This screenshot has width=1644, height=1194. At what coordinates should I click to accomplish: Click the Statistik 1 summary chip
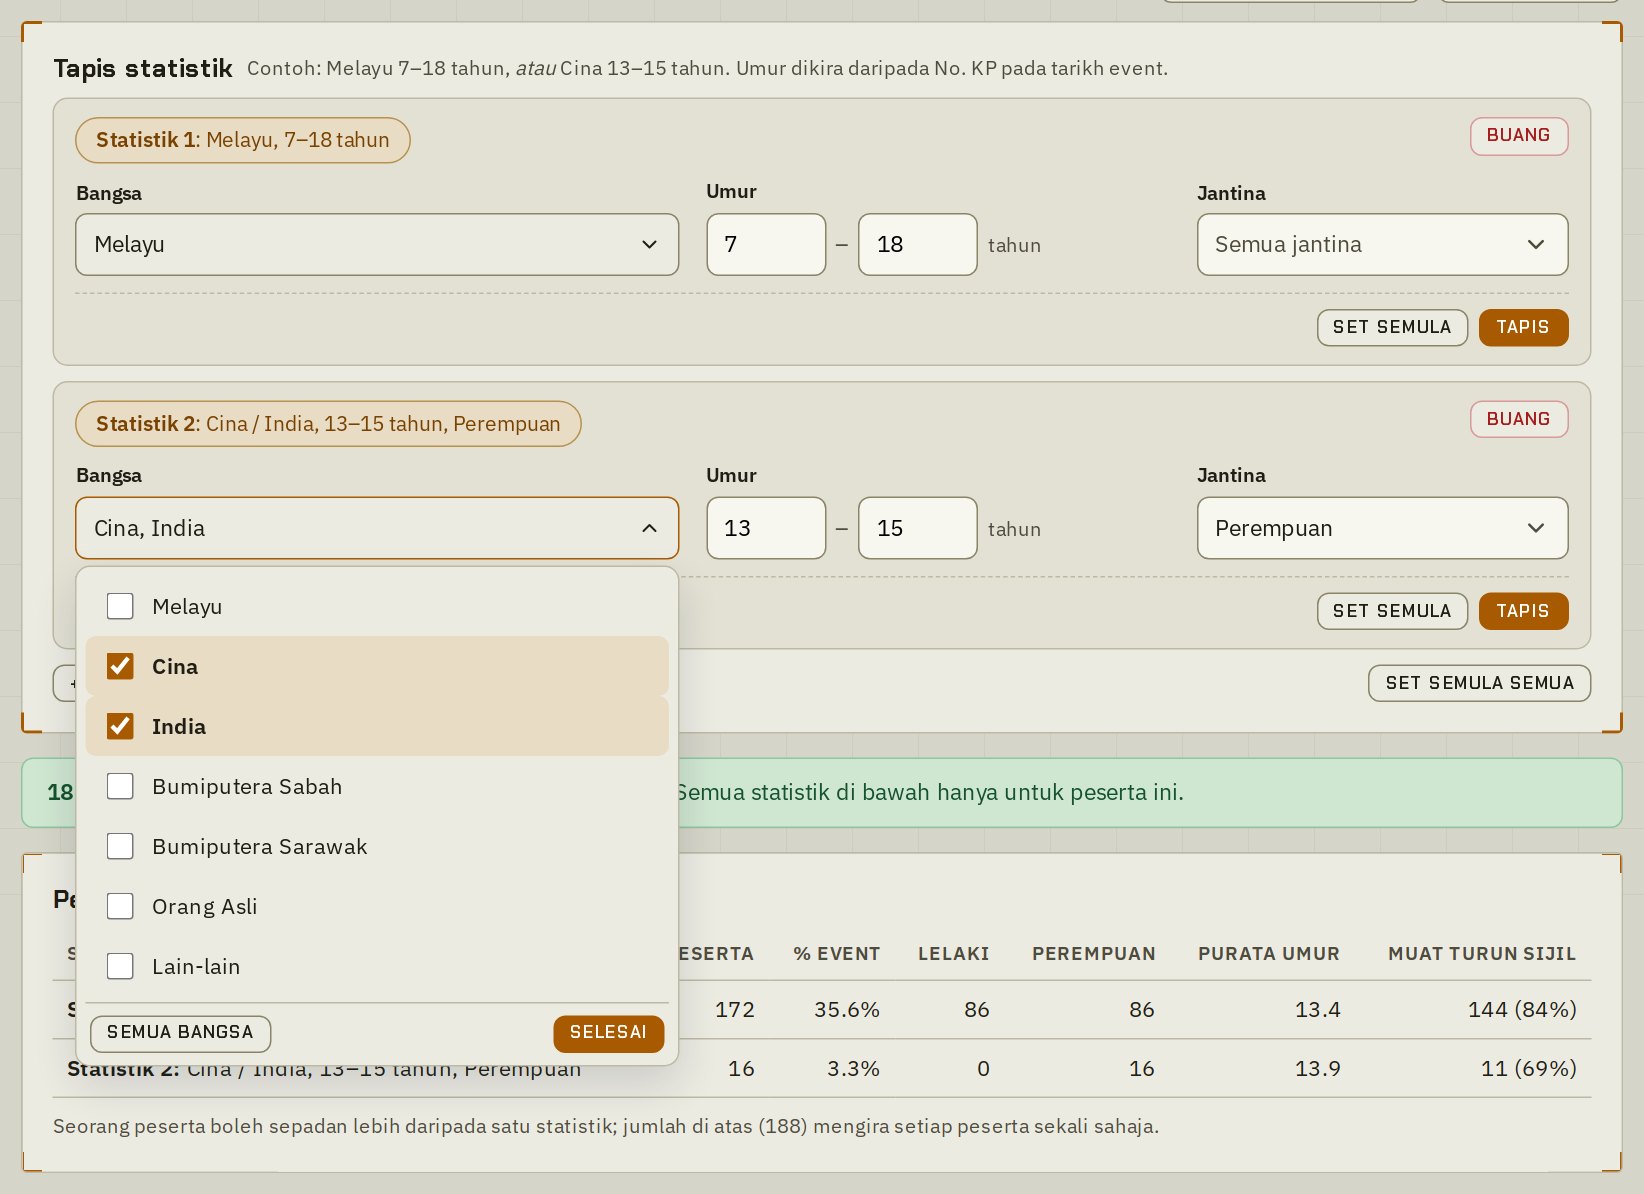coord(243,140)
